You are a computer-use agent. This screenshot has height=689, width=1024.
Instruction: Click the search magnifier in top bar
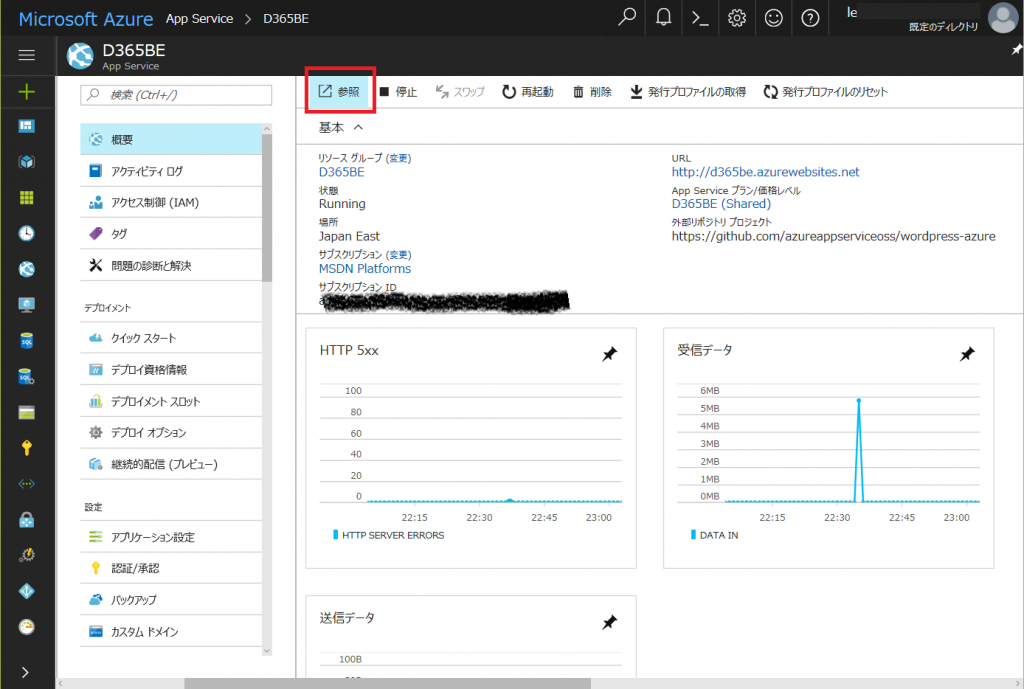627,18
